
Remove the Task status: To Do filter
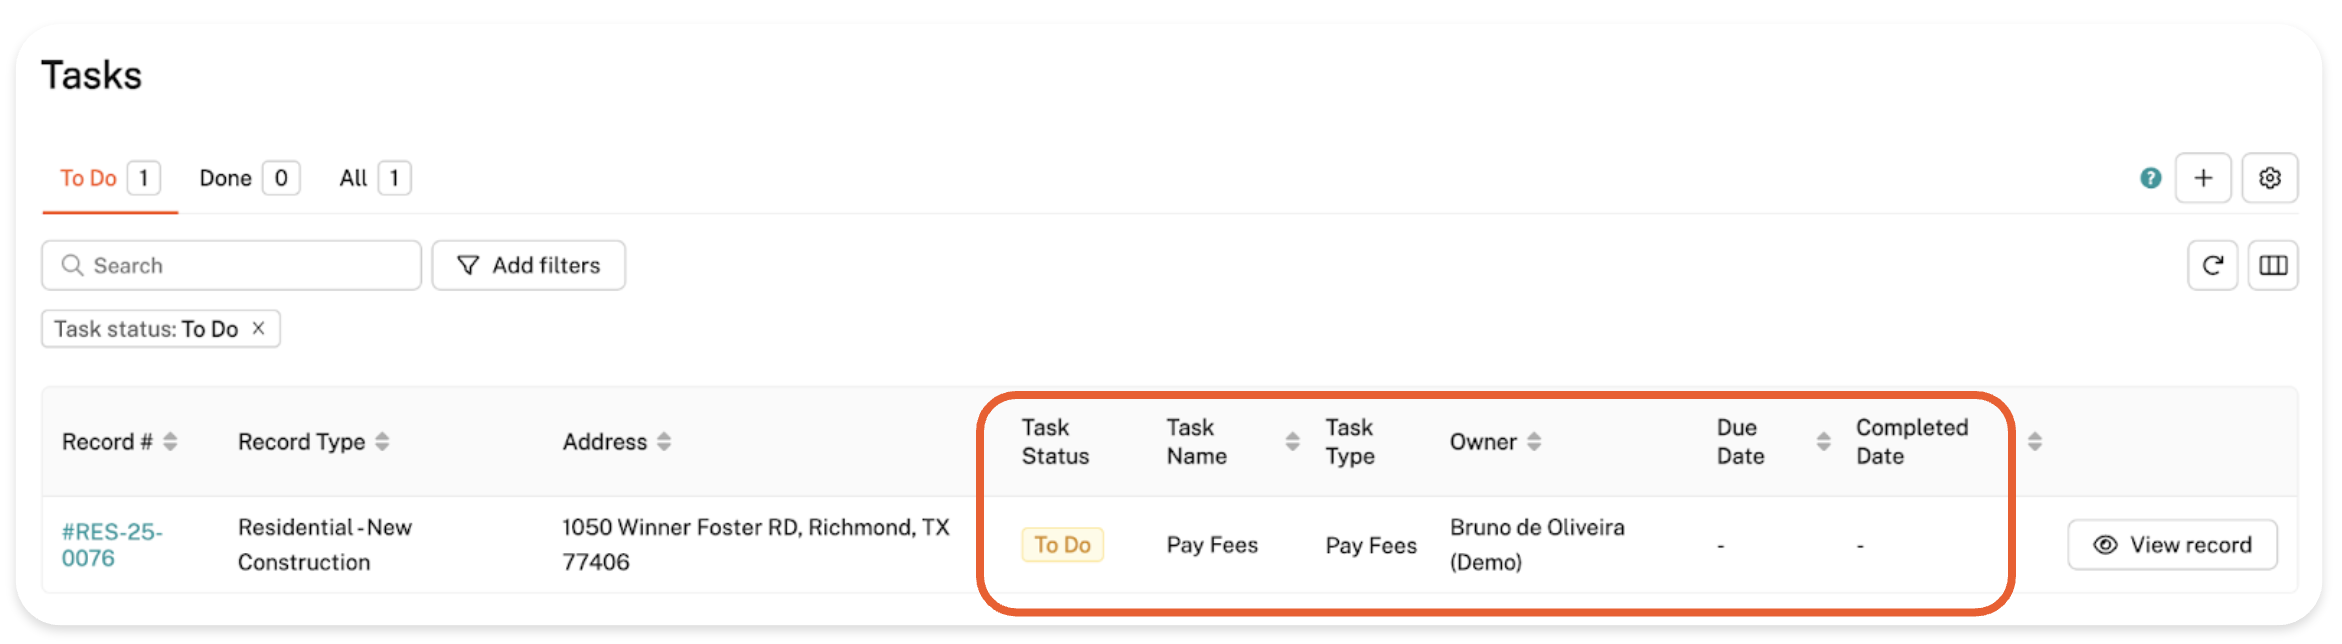tap(258, 328)
